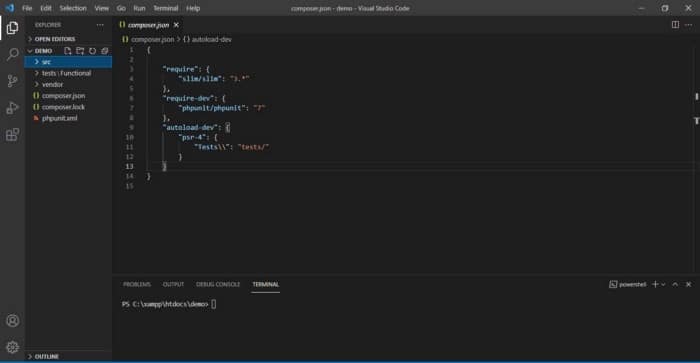Open editor more actions ellipsis
Viewport: 700px width, 363px height.
click(688, 25)
